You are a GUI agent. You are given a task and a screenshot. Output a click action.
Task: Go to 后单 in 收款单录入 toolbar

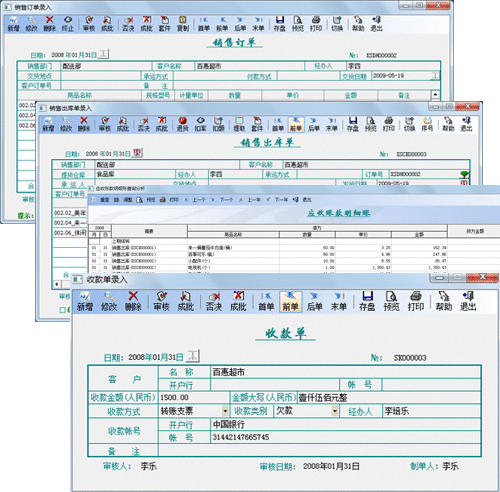click(x=314, y=301)
